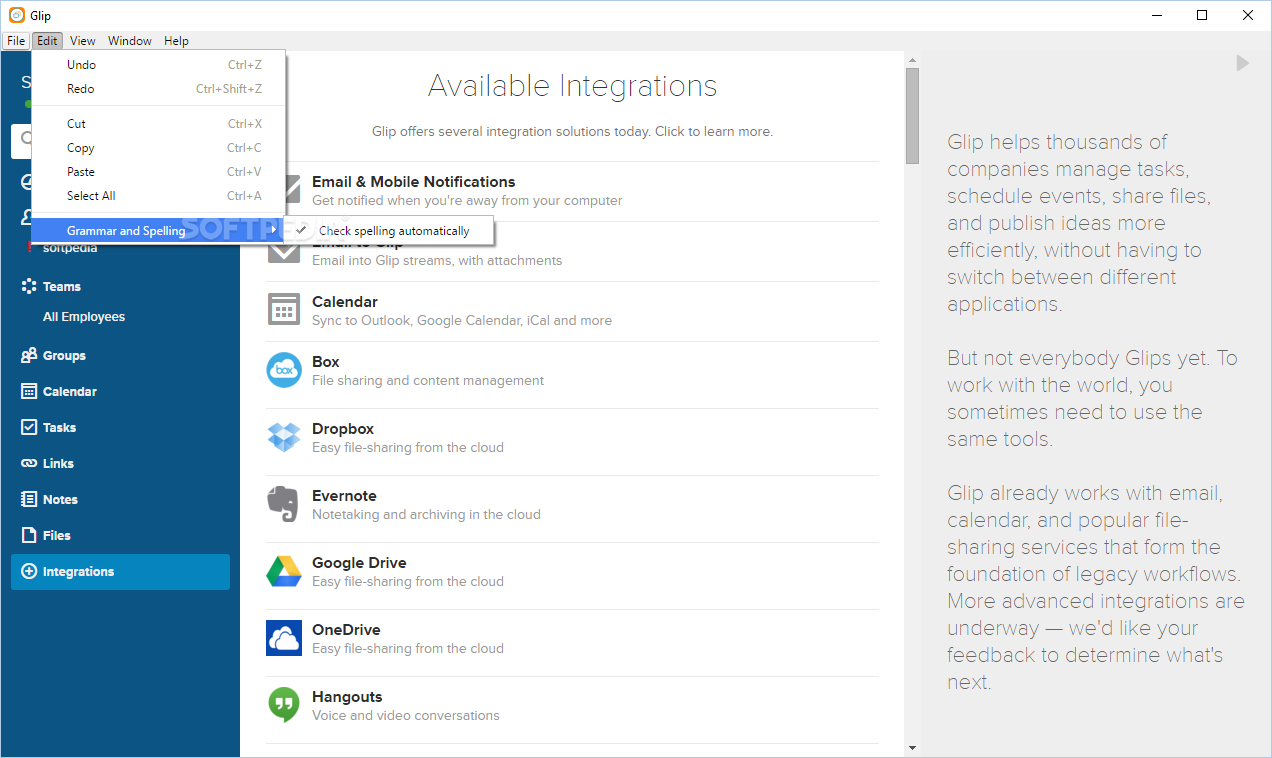Click the Glip app logo in title bar
The width and height of the screenshot is (1272, 758).
(17, 15)
